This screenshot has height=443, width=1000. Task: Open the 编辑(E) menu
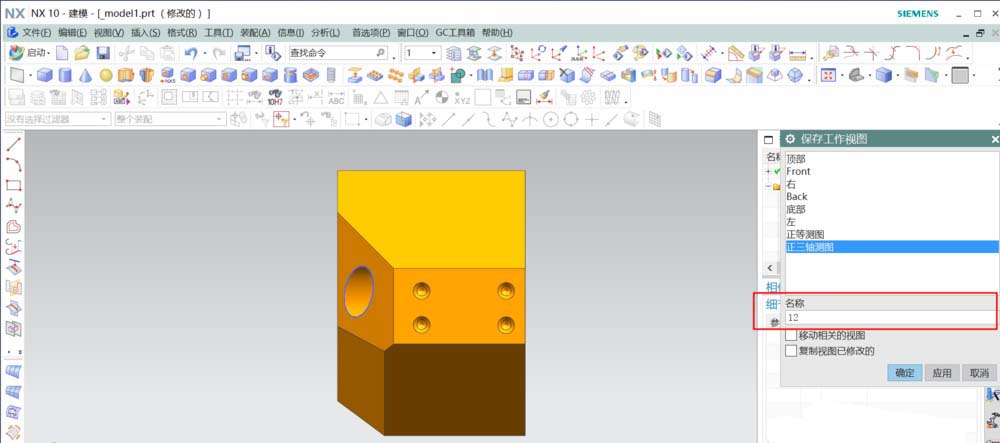click(x=73, y=33)
